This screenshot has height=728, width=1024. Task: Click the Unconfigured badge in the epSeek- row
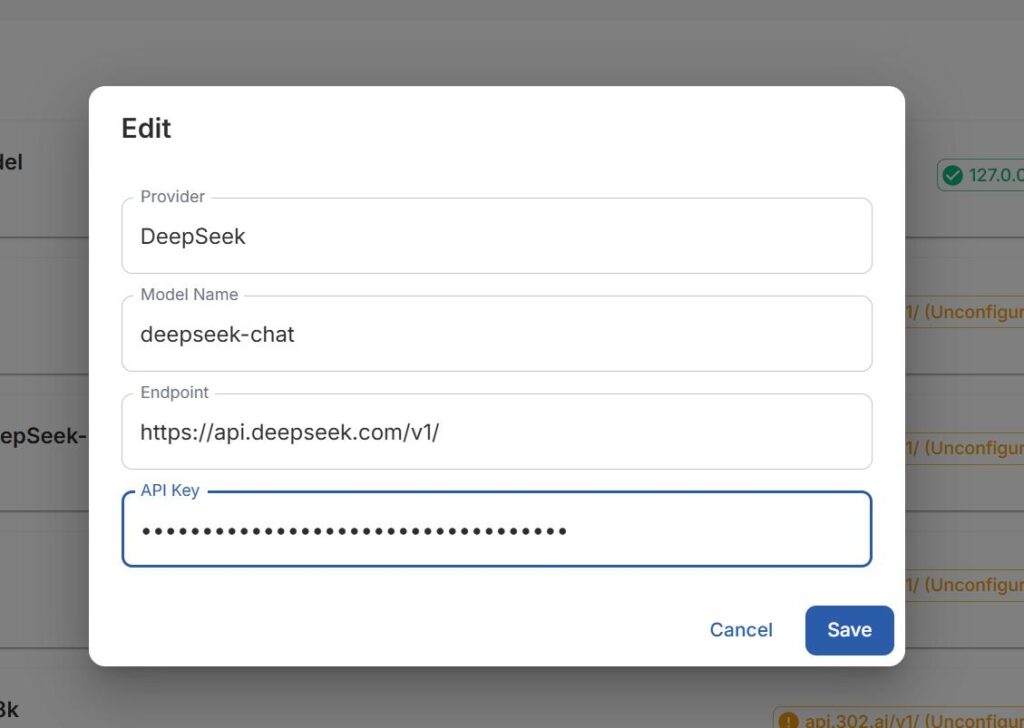click(965, 448)
